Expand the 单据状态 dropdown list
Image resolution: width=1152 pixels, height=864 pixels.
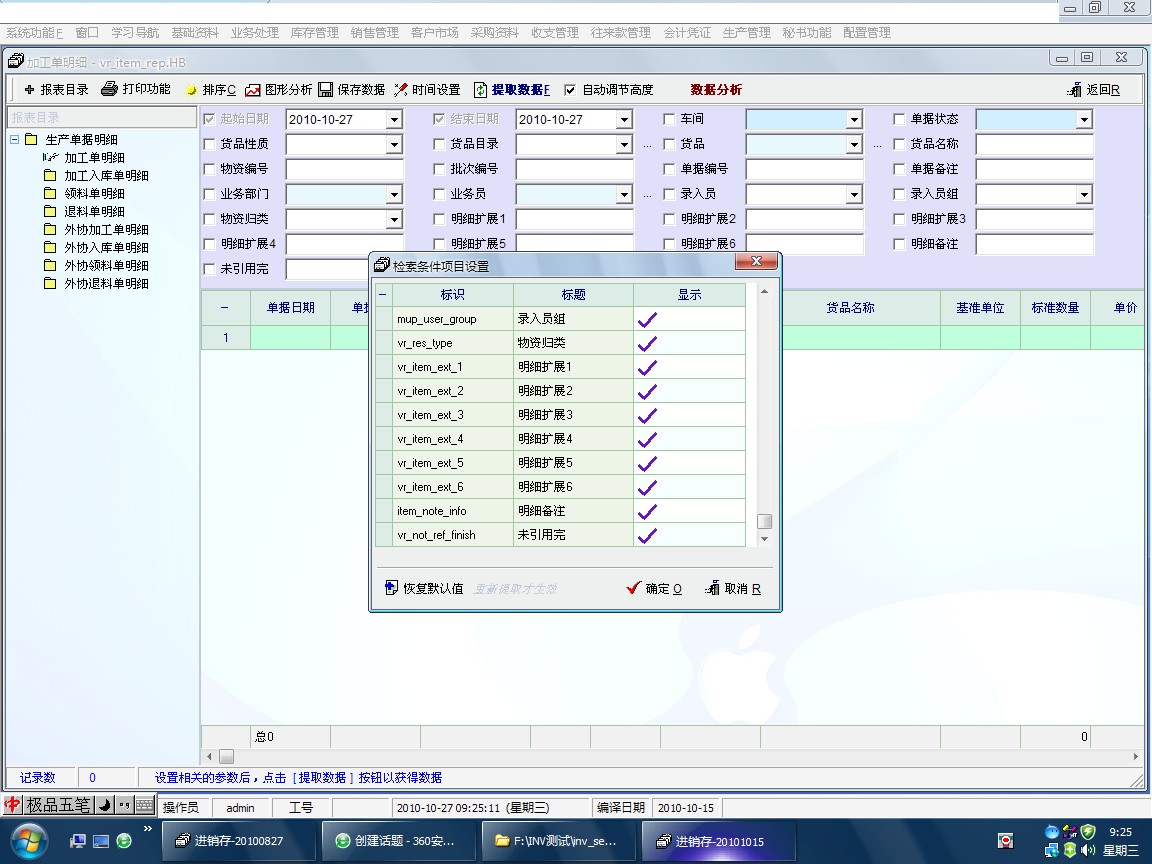1084,120
